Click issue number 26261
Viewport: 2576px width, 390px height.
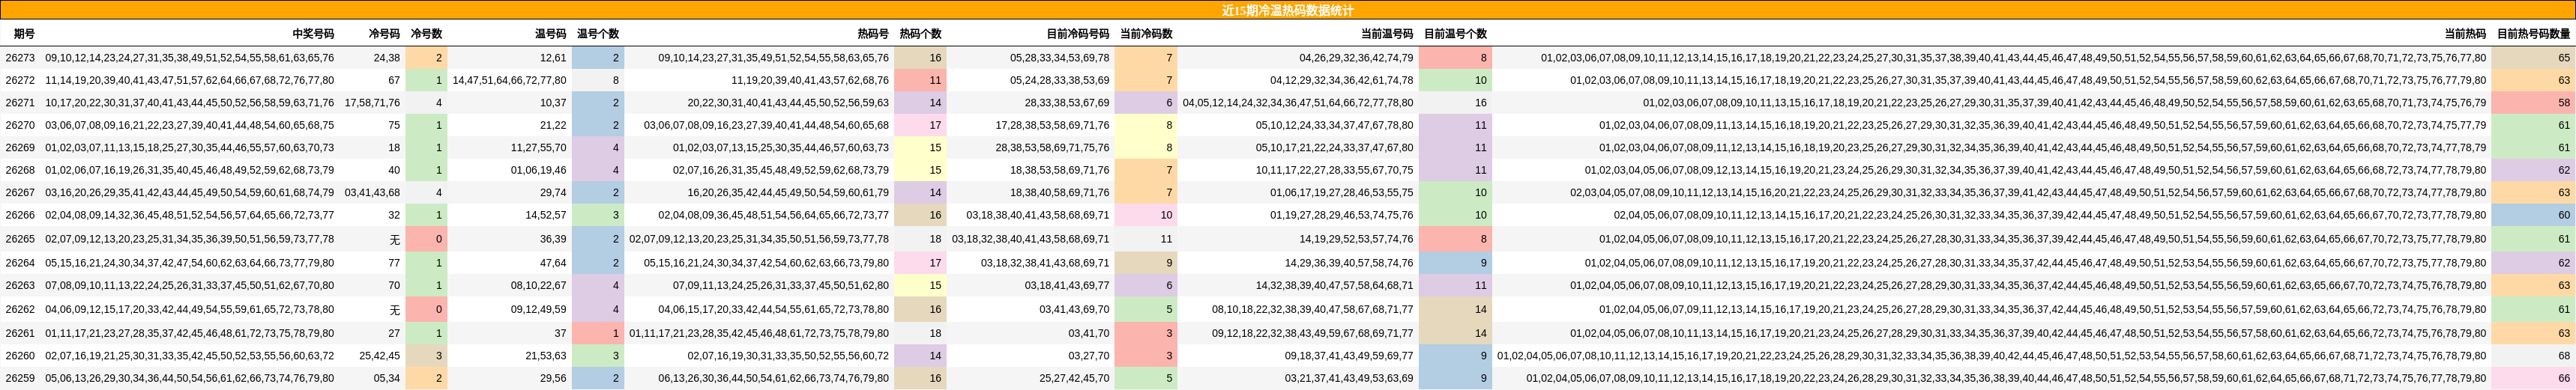point(20,333)
